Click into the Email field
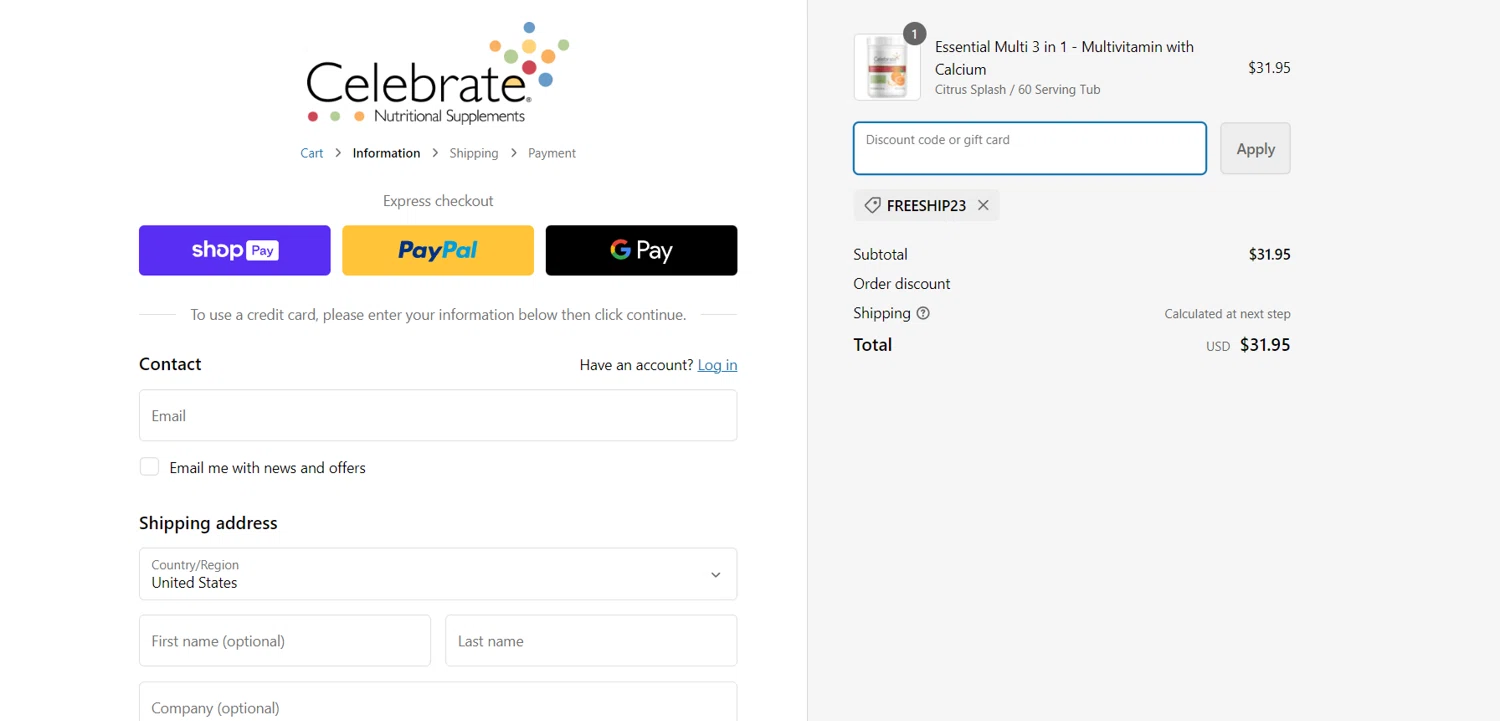Viewport: 1500px width, 721px height. click(438, 415)
